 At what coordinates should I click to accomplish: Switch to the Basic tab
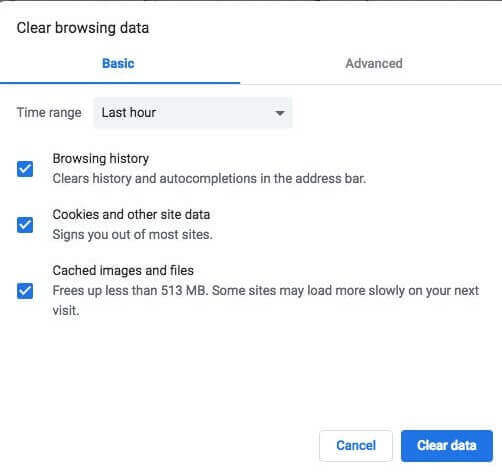pos(118,63)
